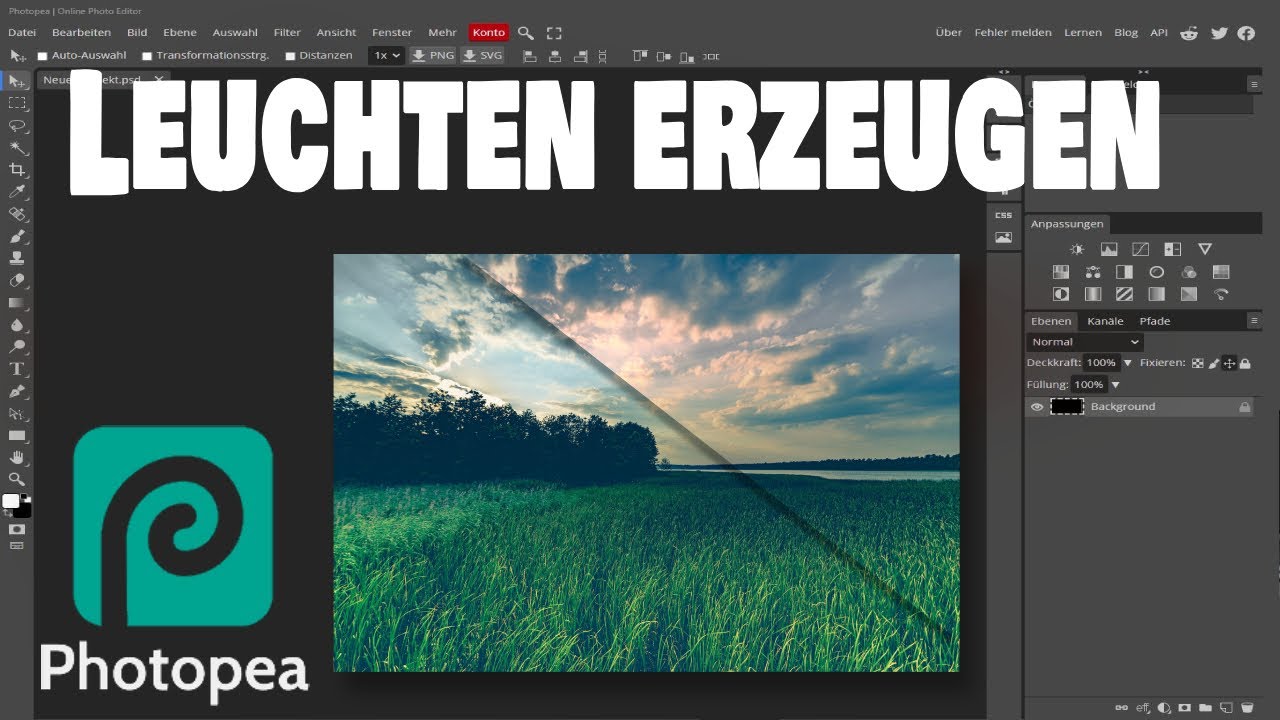This screenshot has width=1280, height=720.
Task: Add Brightness/Contrast adjustment
Action: (1077, 249)
